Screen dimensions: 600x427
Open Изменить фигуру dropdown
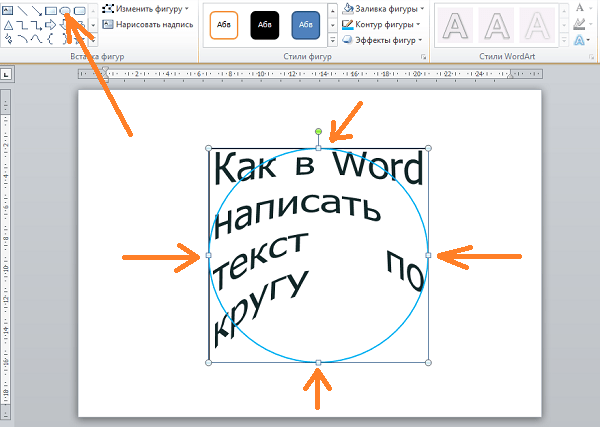tap(146, 8)
